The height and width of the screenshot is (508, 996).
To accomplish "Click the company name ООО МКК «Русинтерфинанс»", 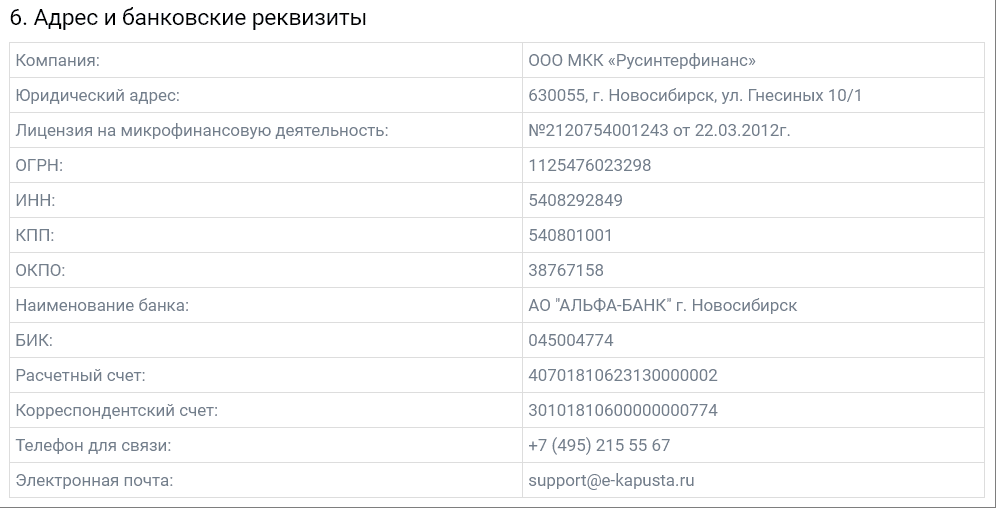I will 642,61.
